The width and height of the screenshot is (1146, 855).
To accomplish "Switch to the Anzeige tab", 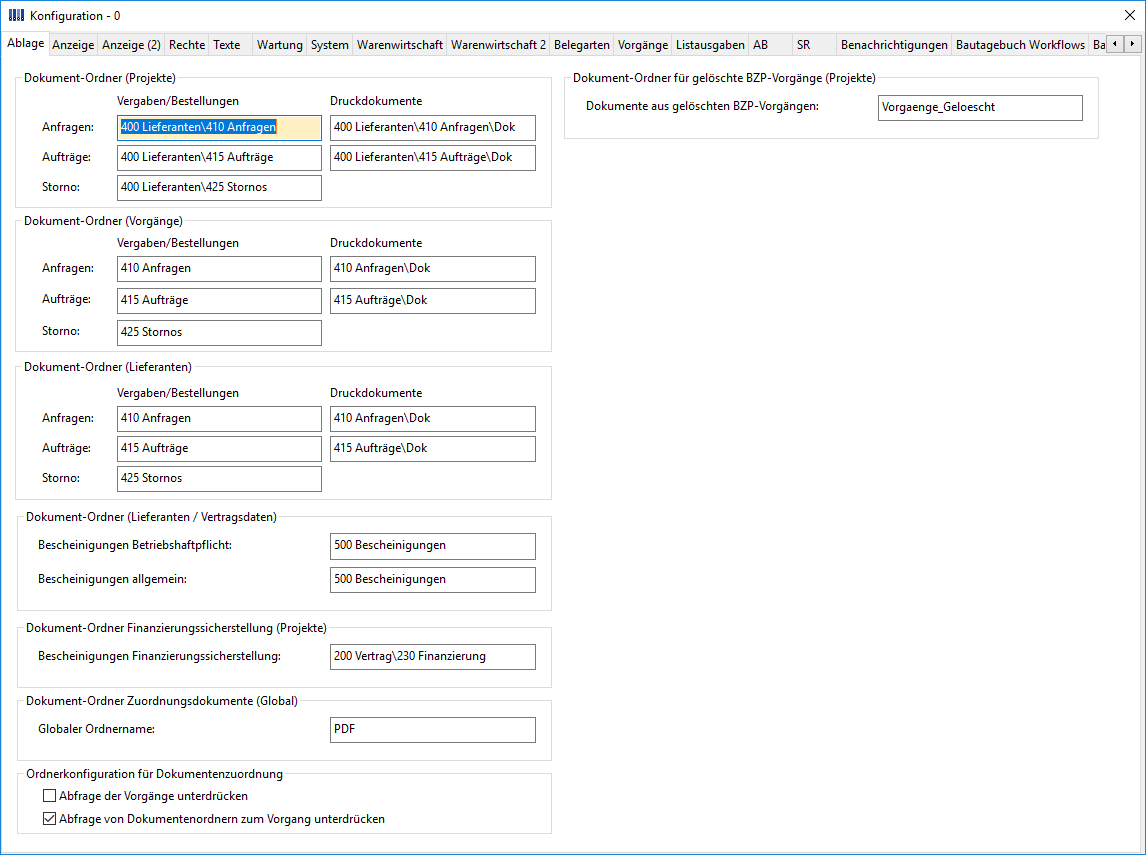I will tap(73, 45).
